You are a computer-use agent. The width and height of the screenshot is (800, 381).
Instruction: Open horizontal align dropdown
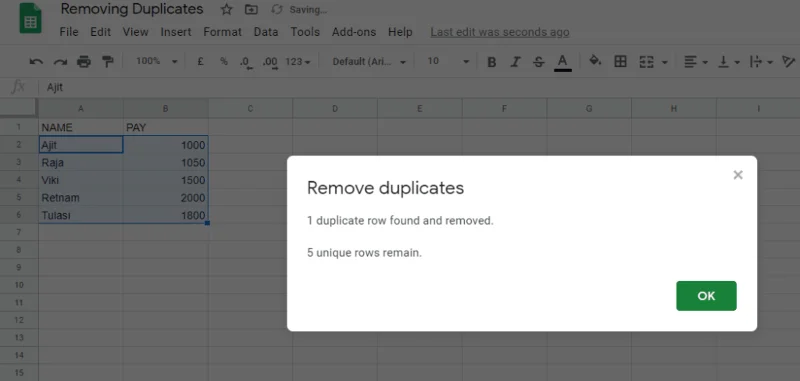click(x=696, y=62)
